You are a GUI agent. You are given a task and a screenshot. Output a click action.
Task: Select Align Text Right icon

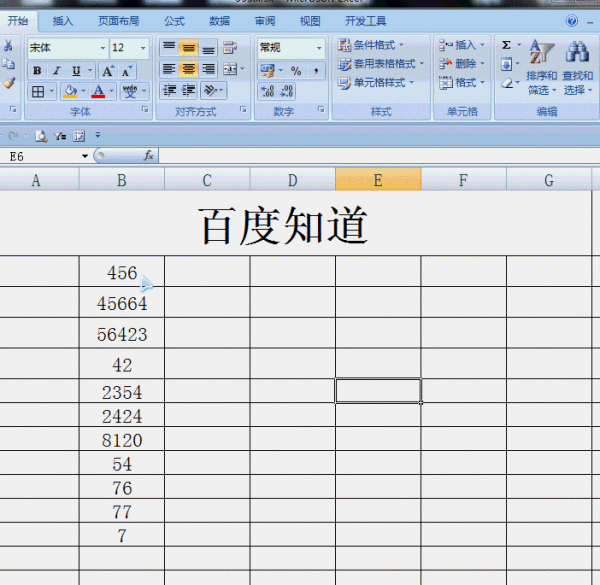(x=208, y=69)
